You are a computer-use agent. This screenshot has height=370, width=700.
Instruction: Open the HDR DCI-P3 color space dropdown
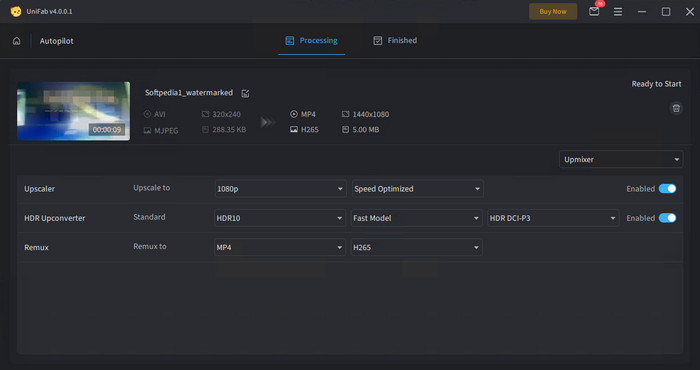pos(553,218)
